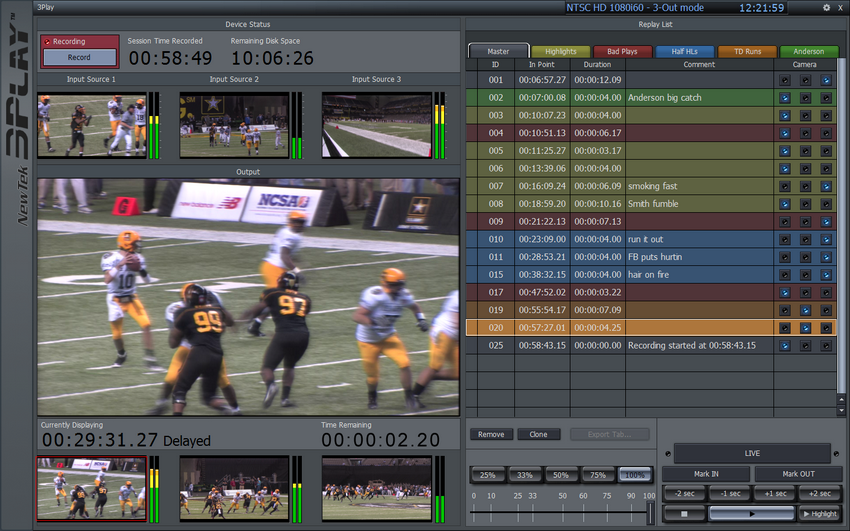
Task: Select third camera icon for clip 001
Action: [826, 80]
